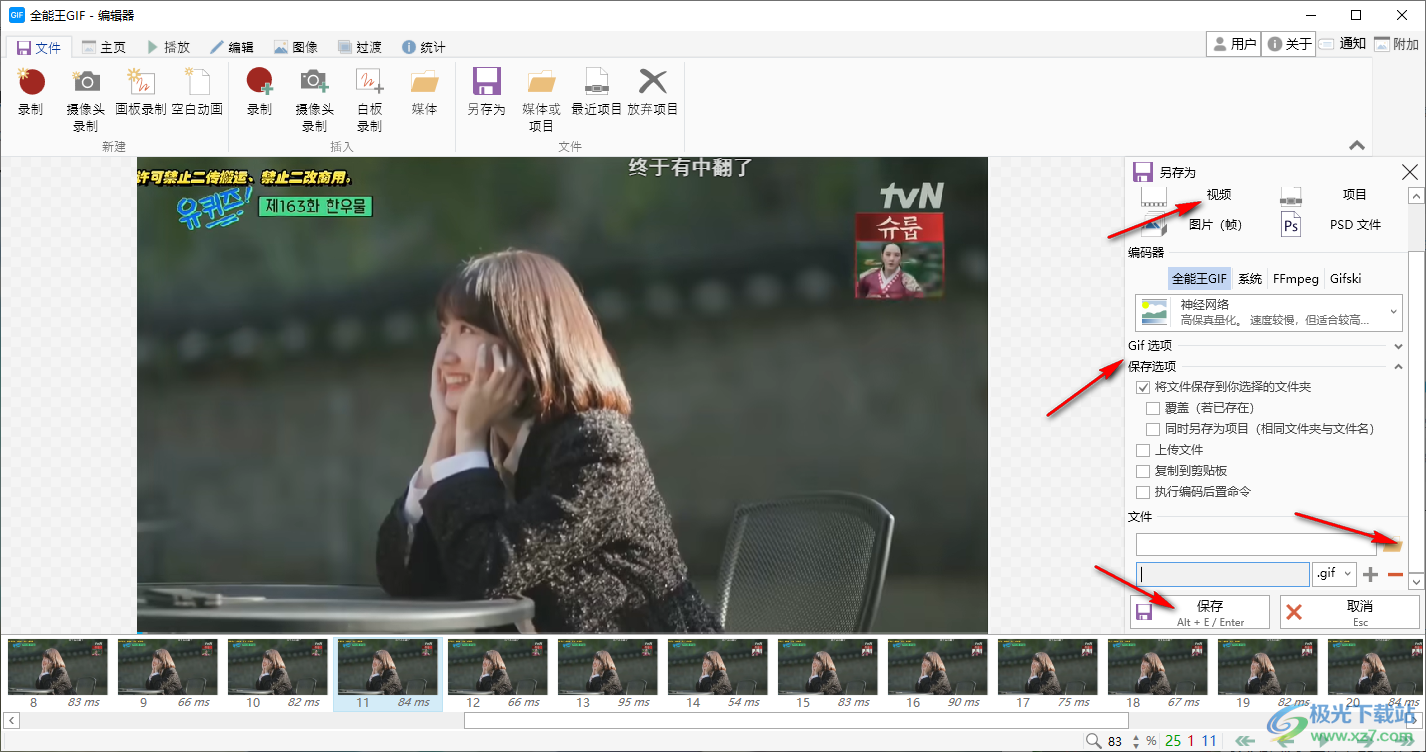The height and width of the screenshot is (752, 1426).
Task: Enable 执行编码后置命令 checkbox
Action: pos(1143,492)
